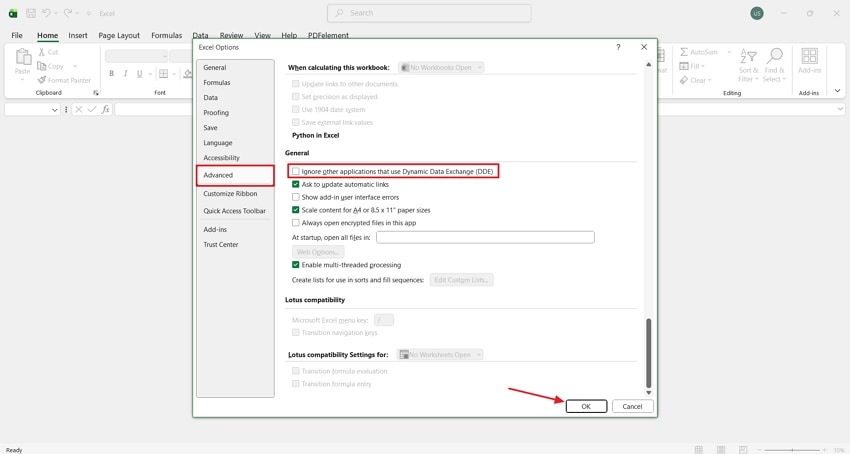Click the zoom slider in status bar
Image resolution: width=850 pixels, height=454 pixels.
point(792,450)
